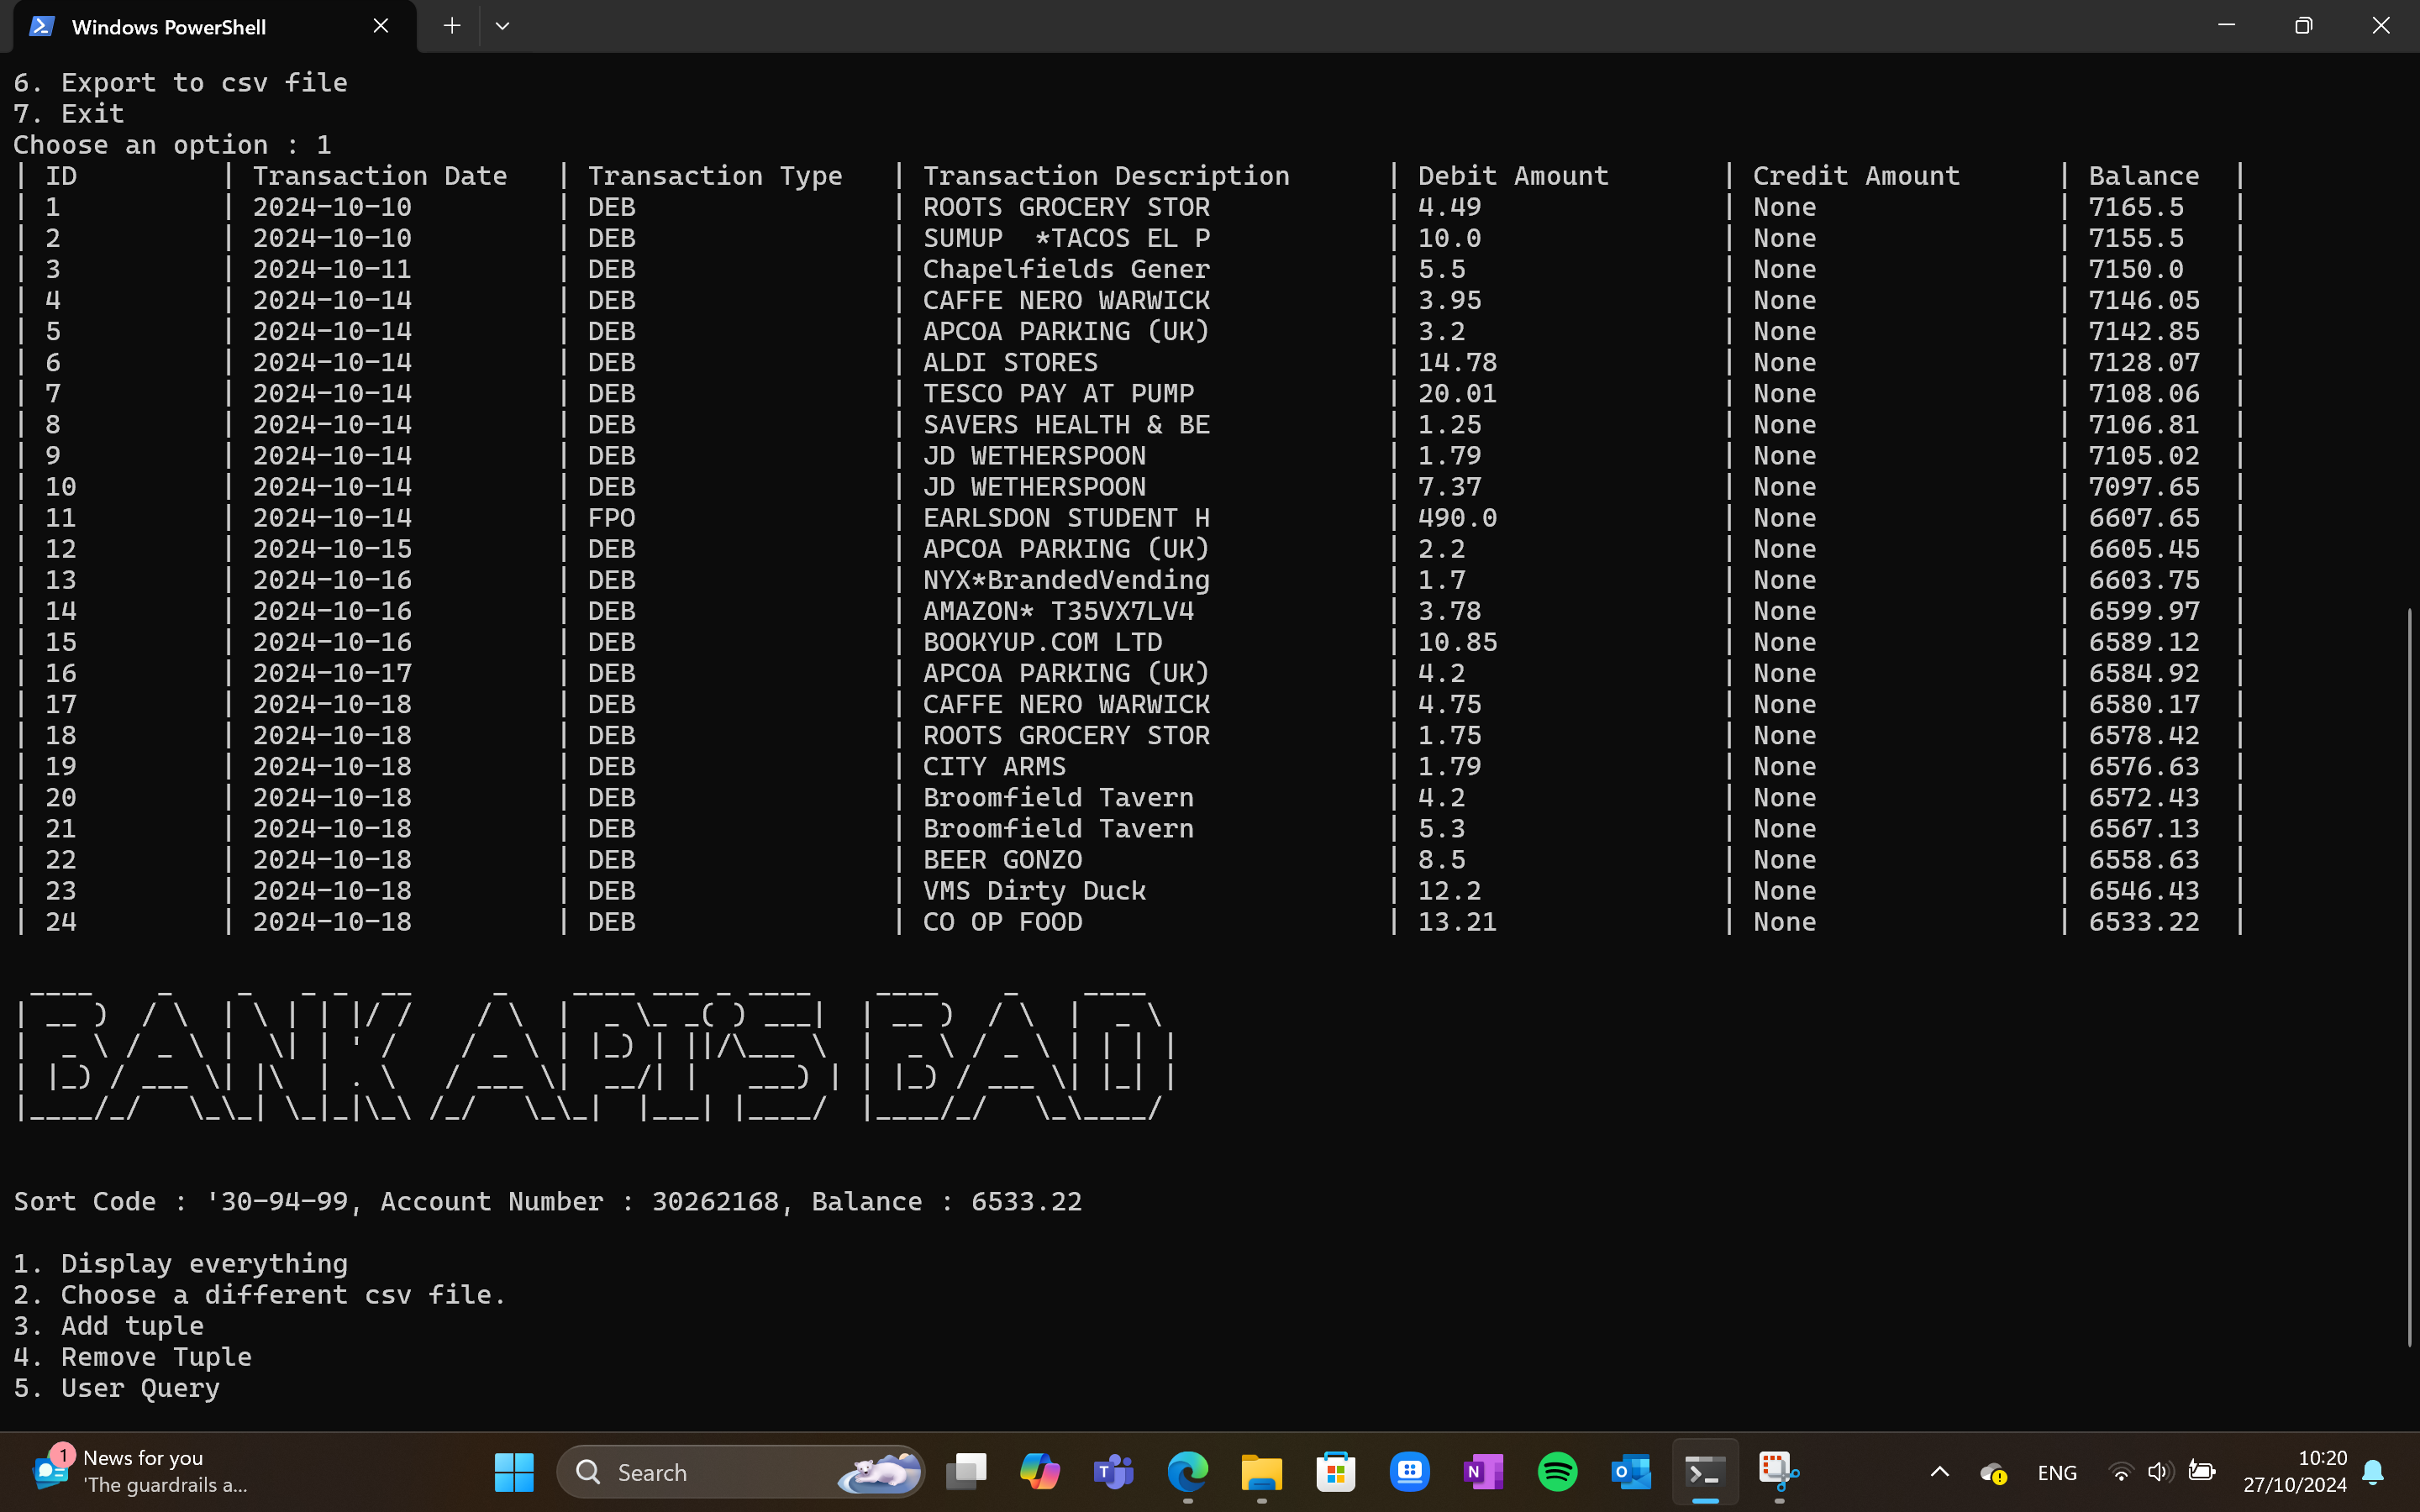Screen dimensions: 2420x1512
Task: Launch Copilot from the taskbar
Action: [1040, 1472]
